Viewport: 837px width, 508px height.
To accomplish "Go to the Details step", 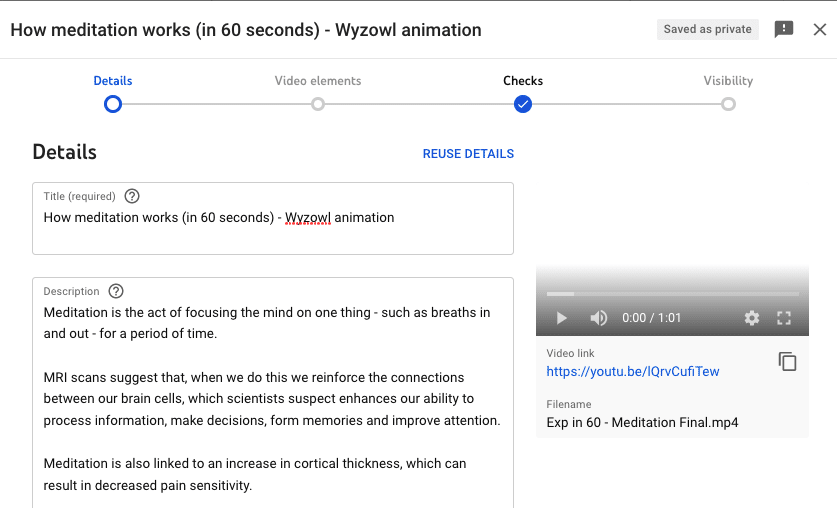I will (x=113, y=81).
